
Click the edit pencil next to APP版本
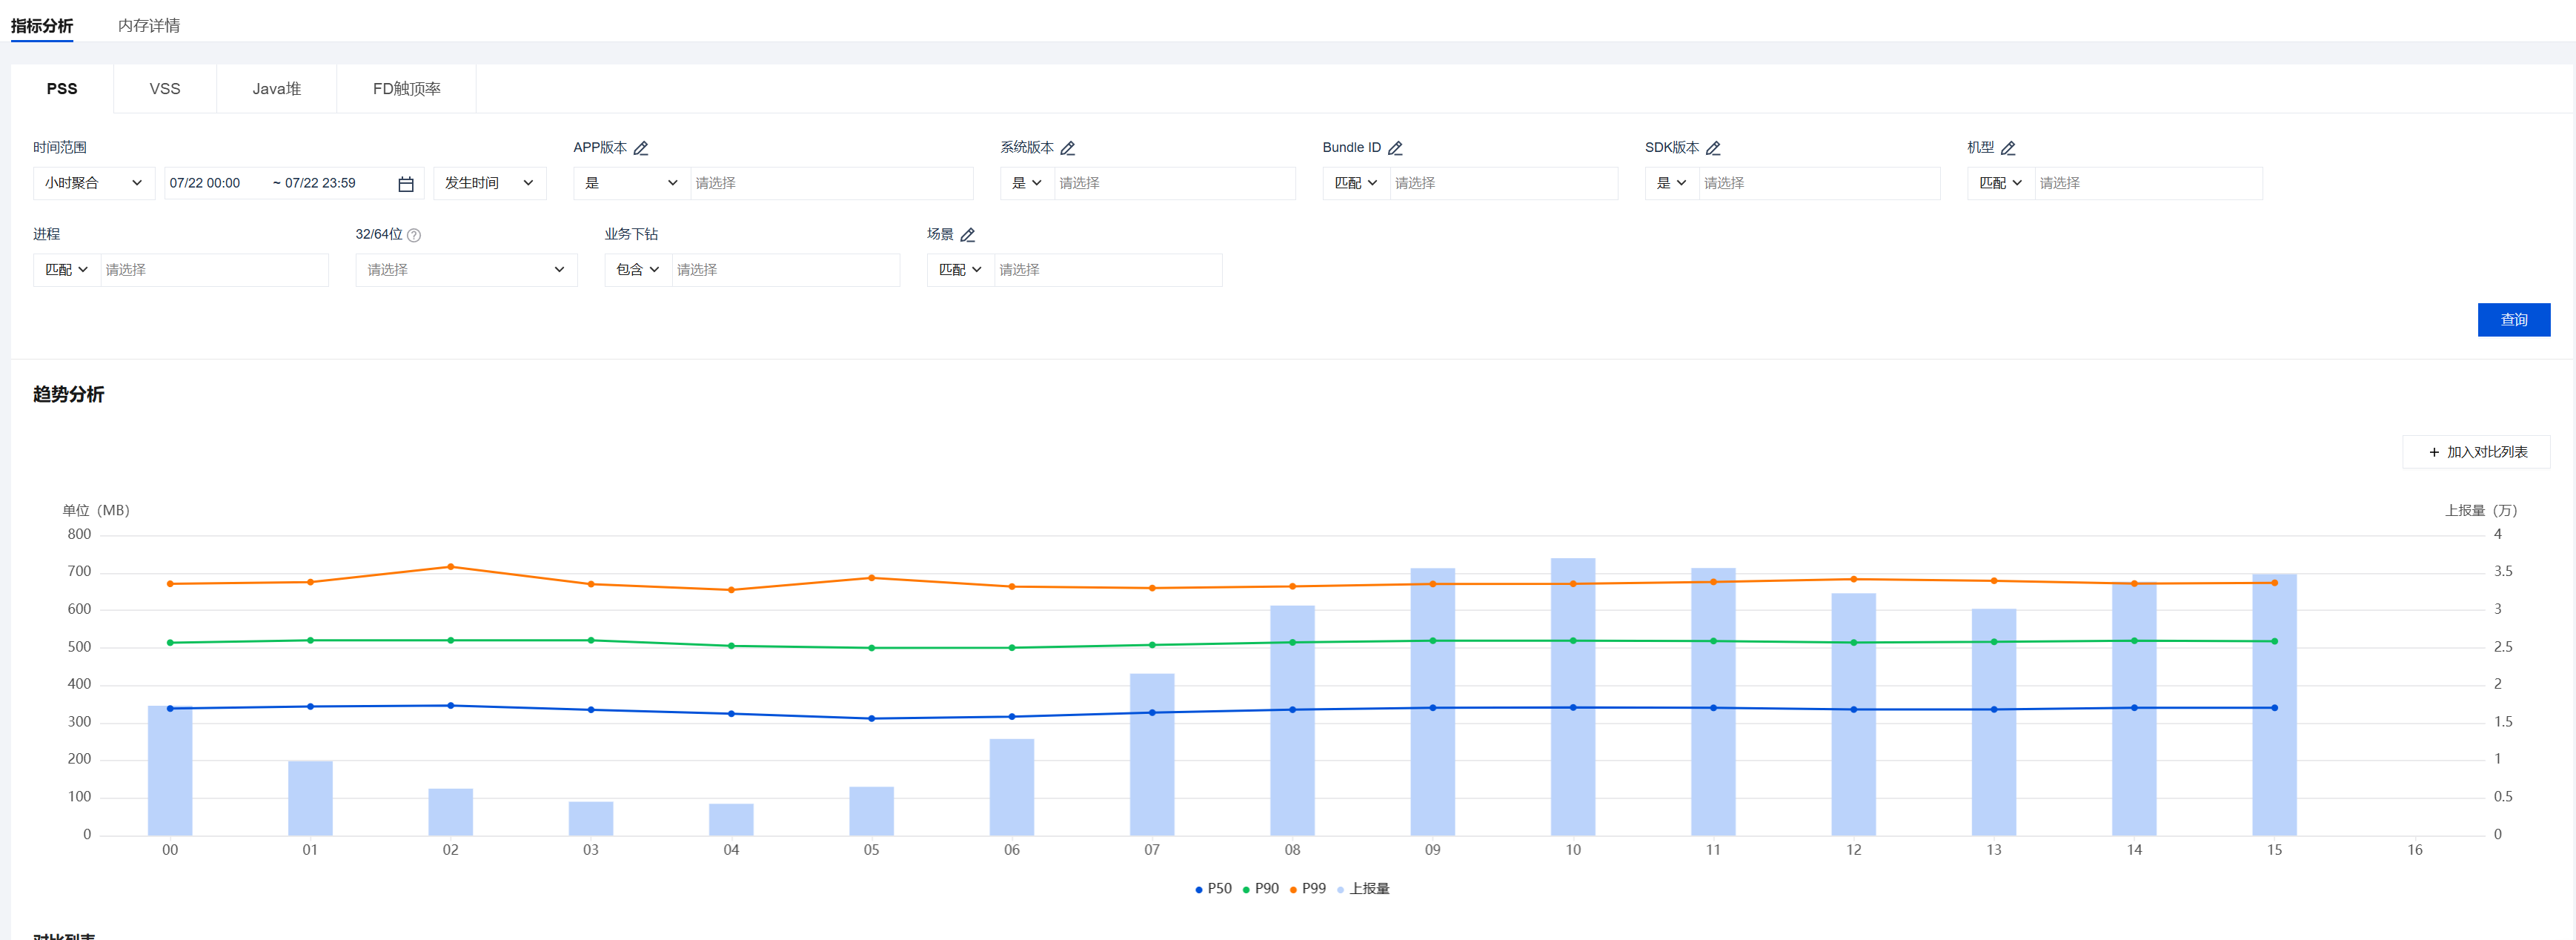click(641, 148)
